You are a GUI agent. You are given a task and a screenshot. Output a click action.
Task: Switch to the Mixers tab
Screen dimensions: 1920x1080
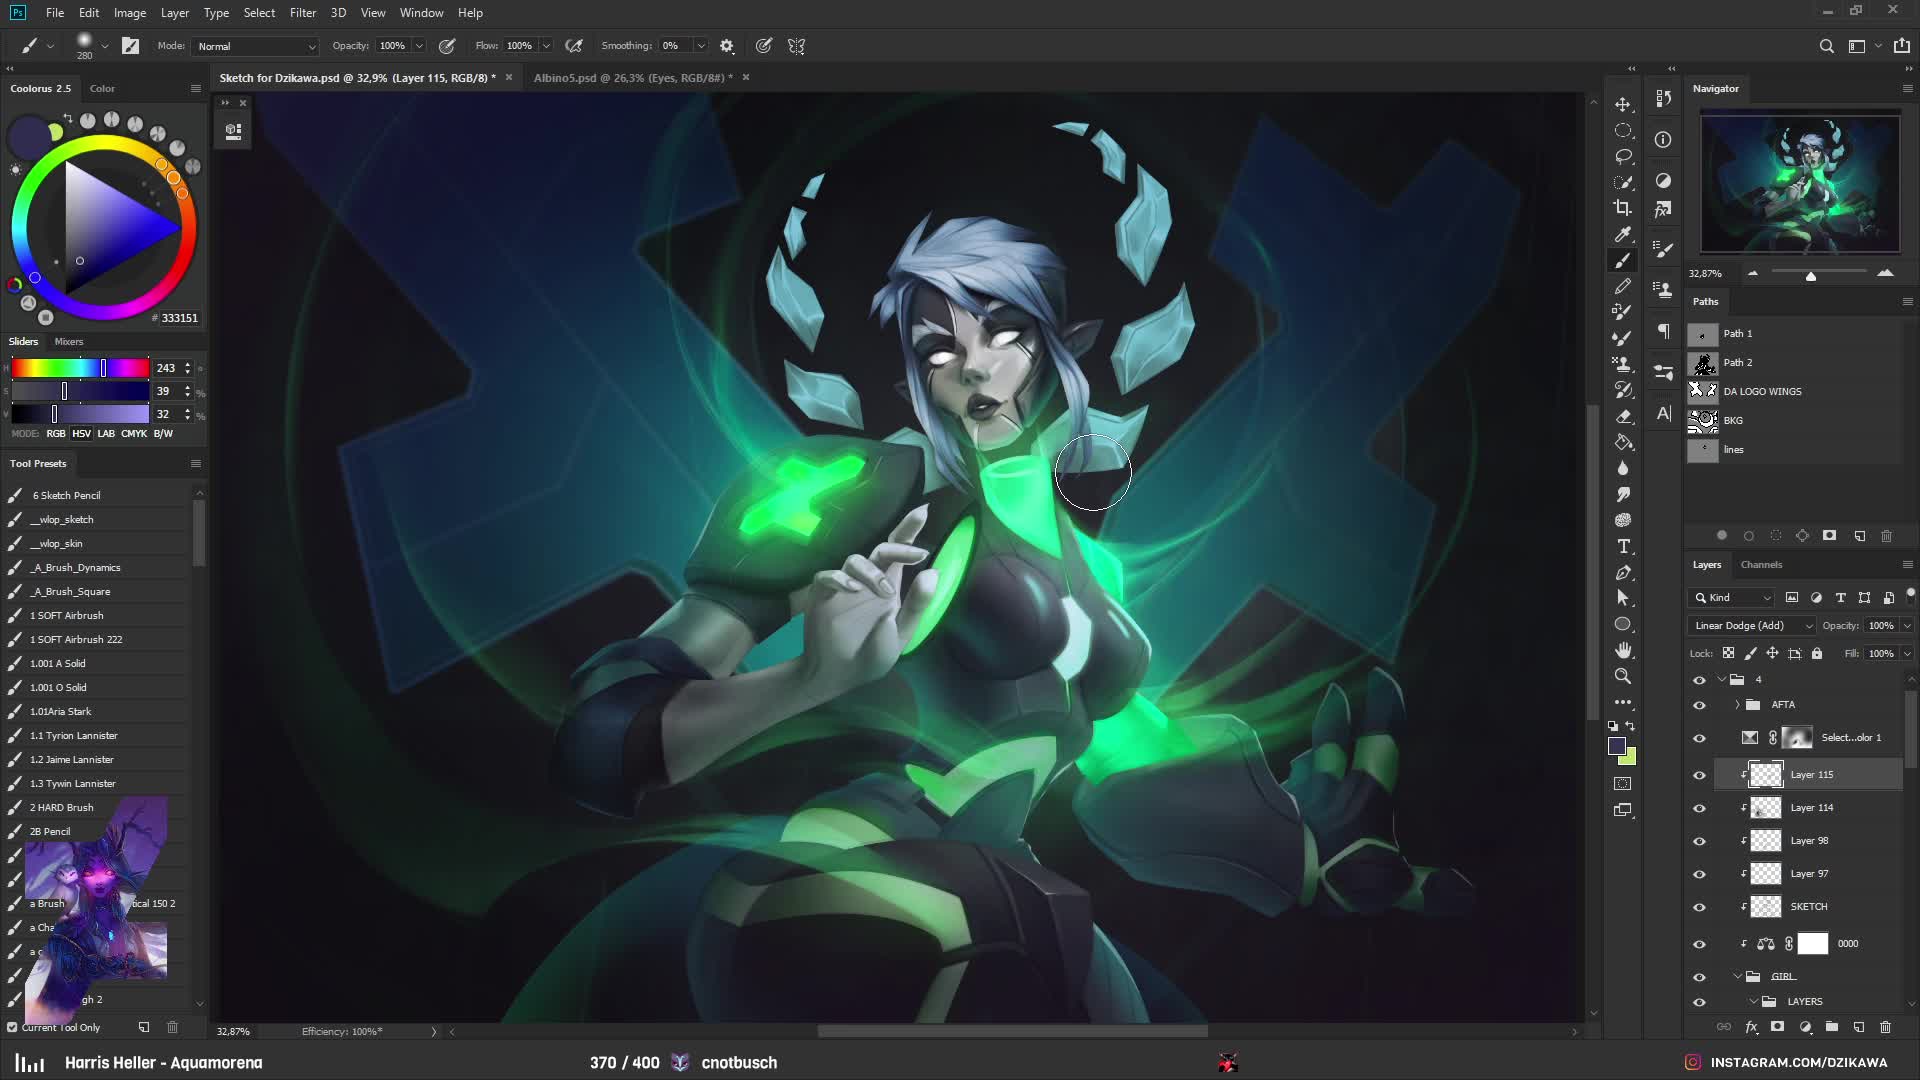(x=69, y=341)
